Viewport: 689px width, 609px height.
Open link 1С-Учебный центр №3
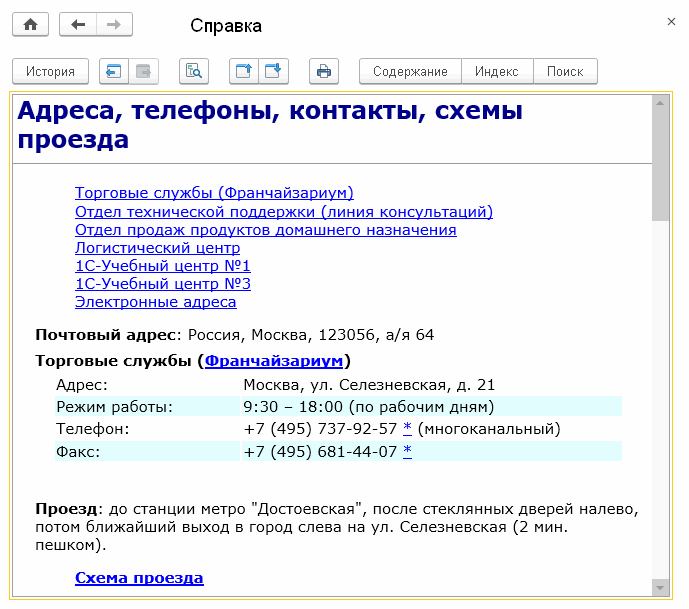(163, 284)
